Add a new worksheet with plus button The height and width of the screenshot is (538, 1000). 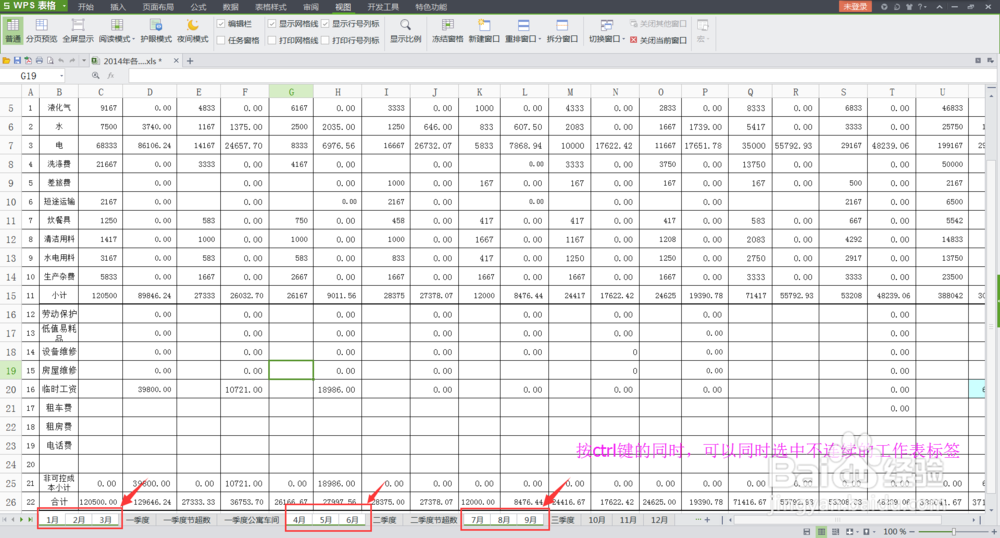click(x=707, y=520)
